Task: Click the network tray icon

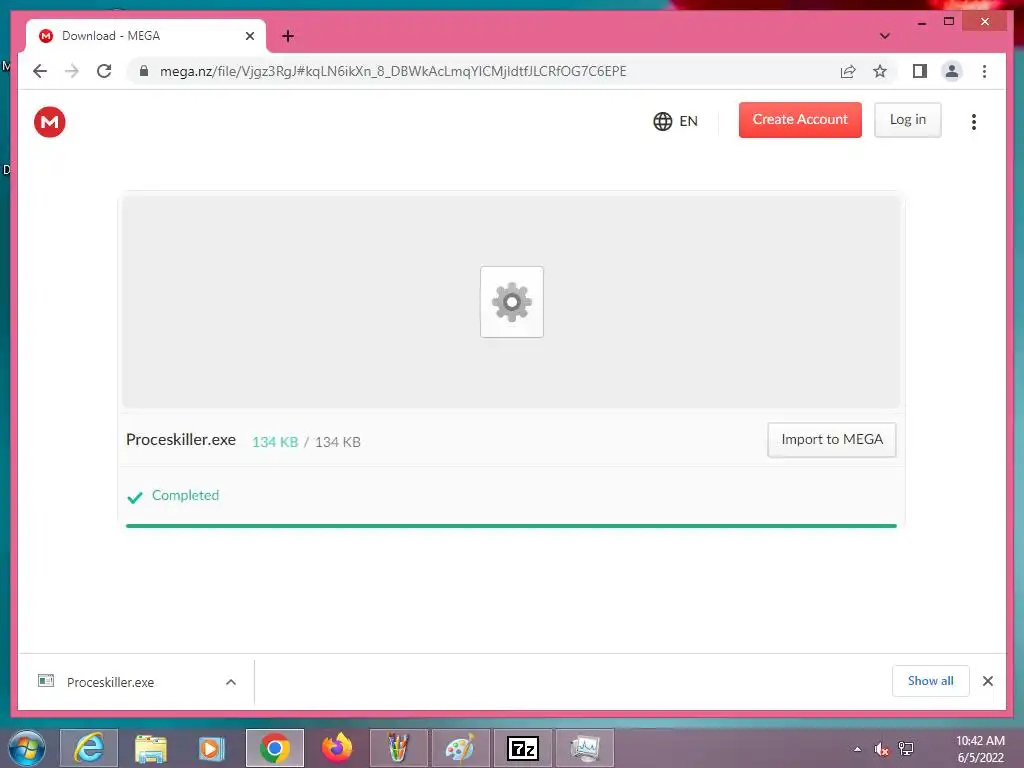Action: 906,749
